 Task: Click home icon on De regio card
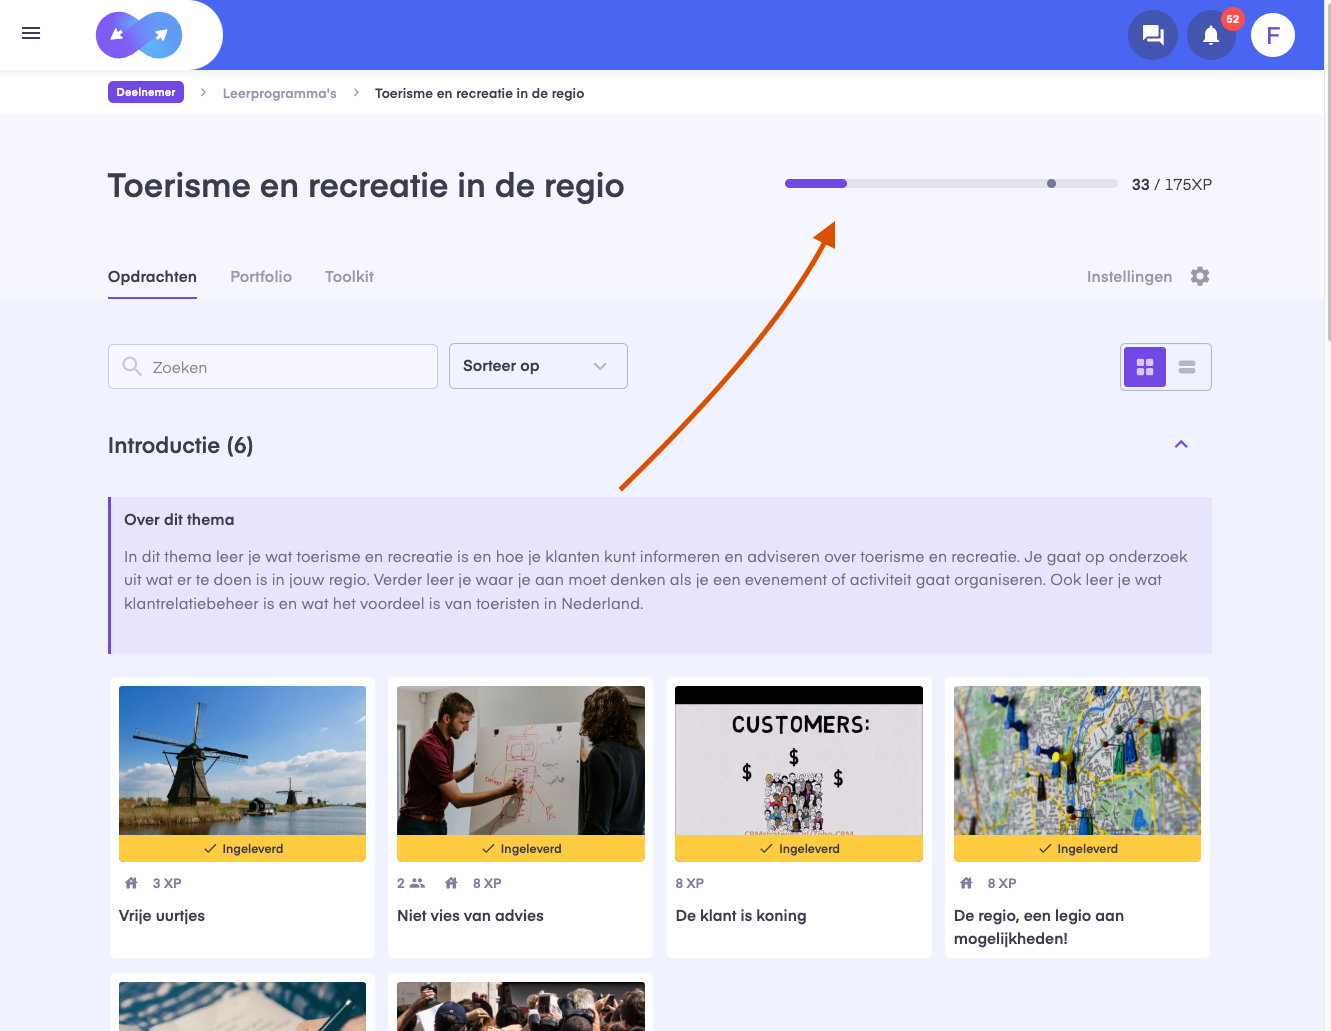click(966, 883)
